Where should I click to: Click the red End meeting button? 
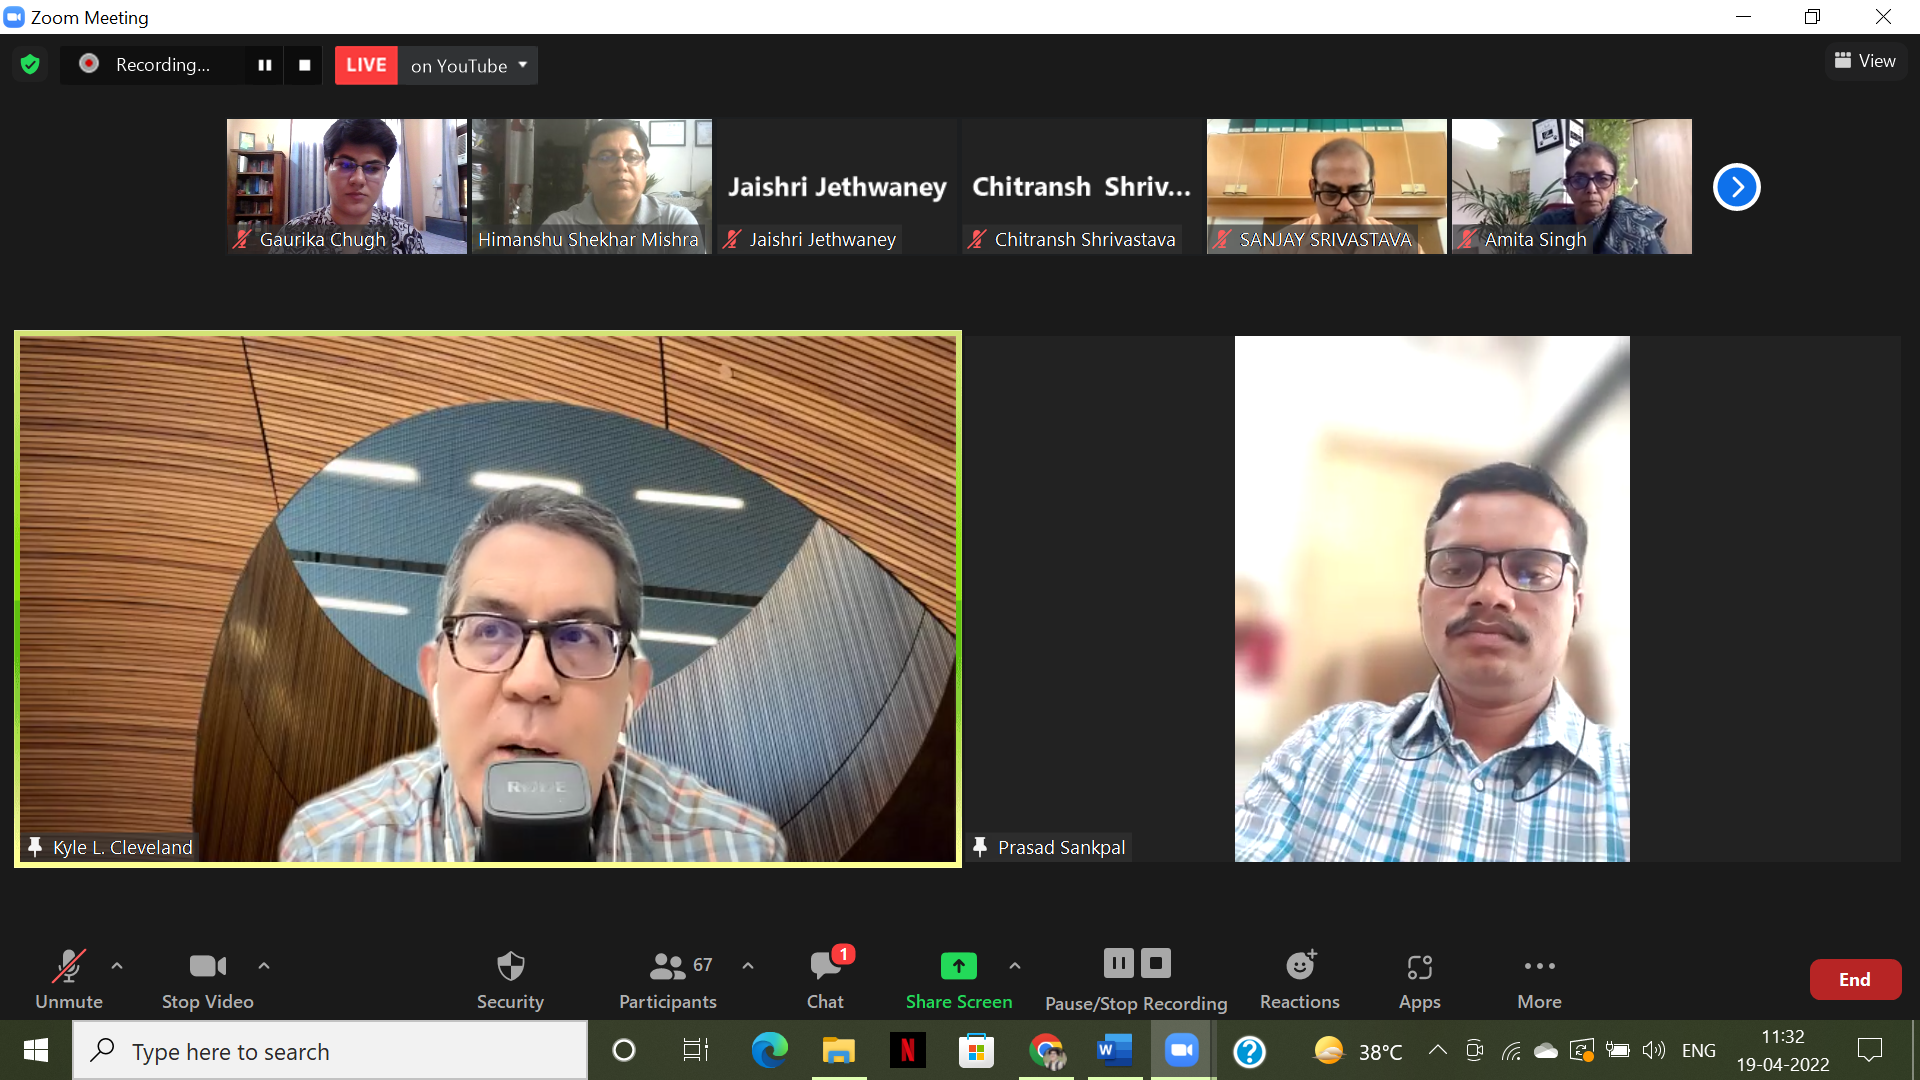click(x=1855, y=980)
